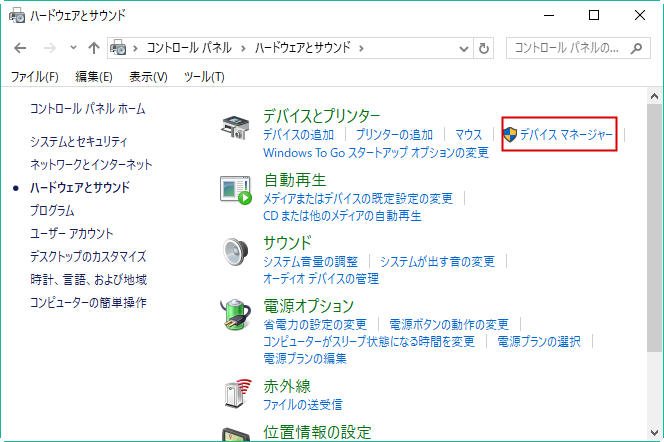
Task: Open Windows To Go スタートアップ オプションの変更
Action: tap(376, 152)
